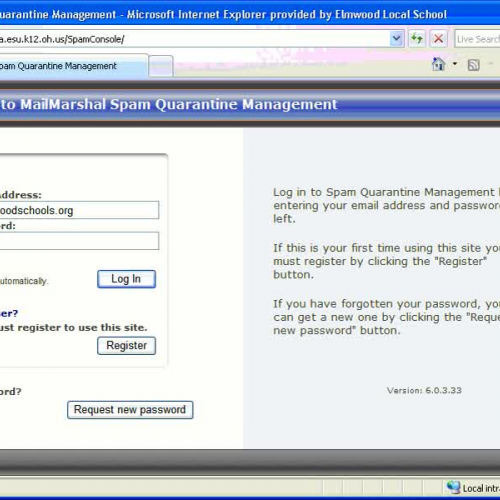
Task: Click the Local intranet zone icon
Action: (453, 487)
